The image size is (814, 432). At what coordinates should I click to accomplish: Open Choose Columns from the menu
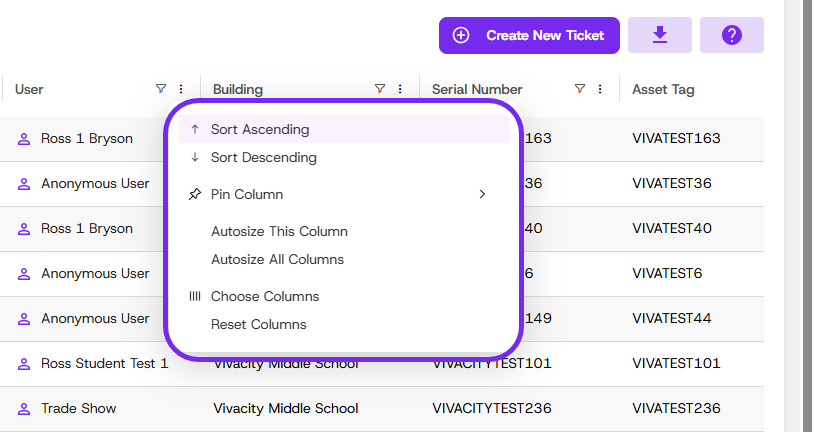(265, 297)
